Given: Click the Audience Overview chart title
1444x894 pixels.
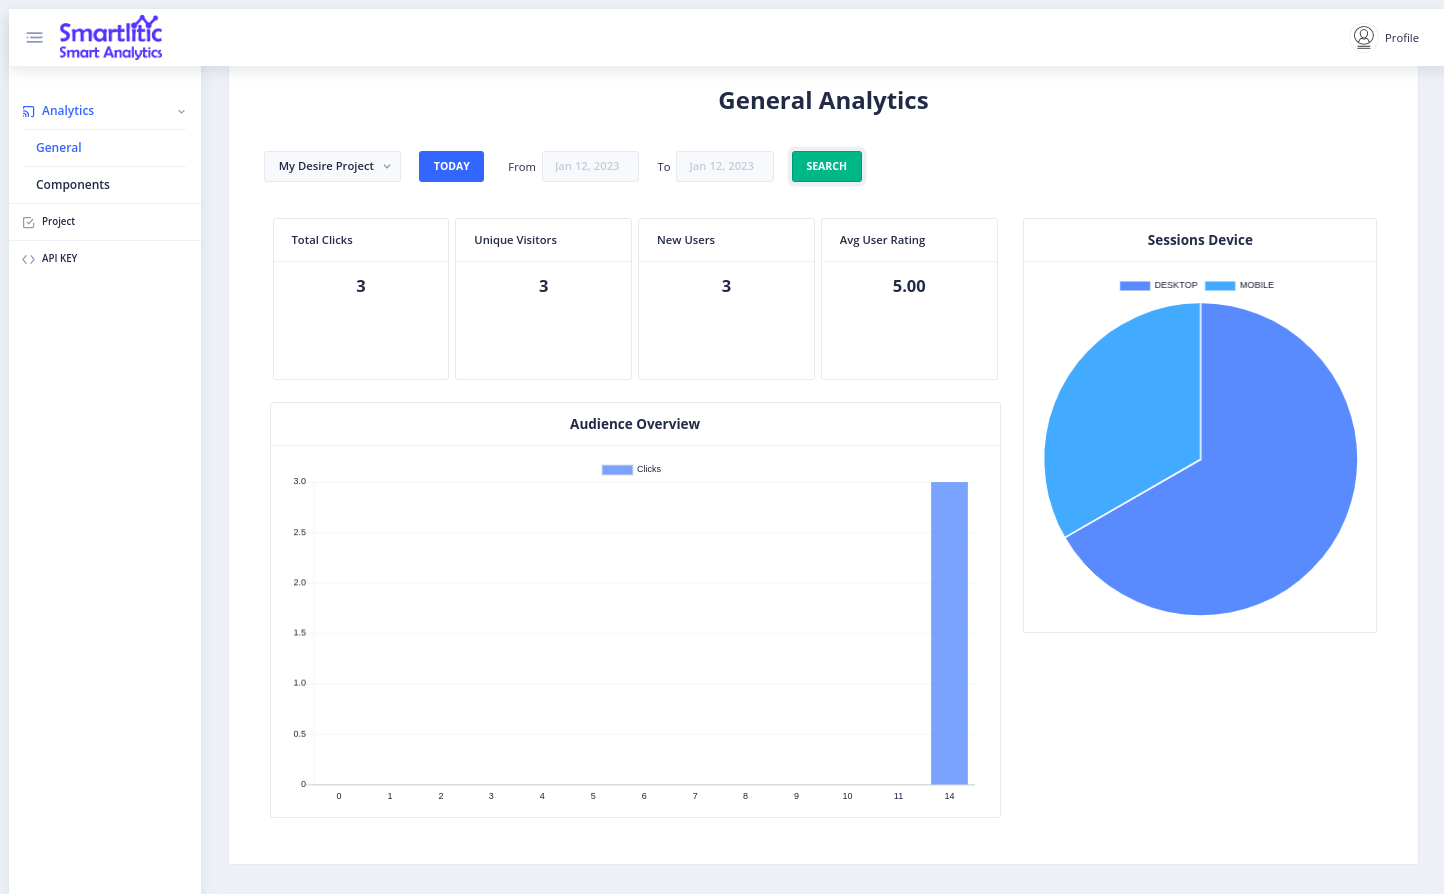Looking at the screenshot, I should pyautogui.click(x=635, y=424).
